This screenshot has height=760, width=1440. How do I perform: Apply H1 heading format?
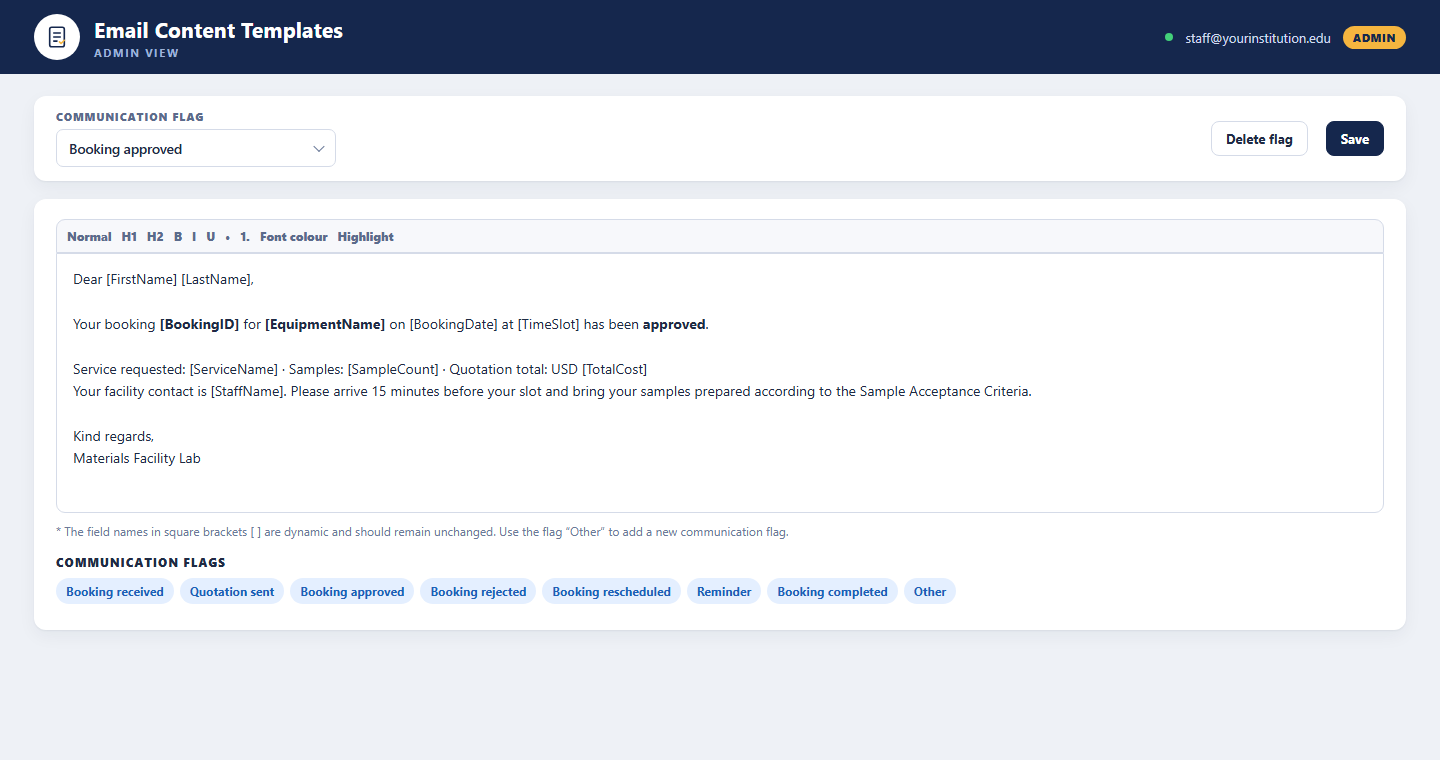(x=129, y=237)
